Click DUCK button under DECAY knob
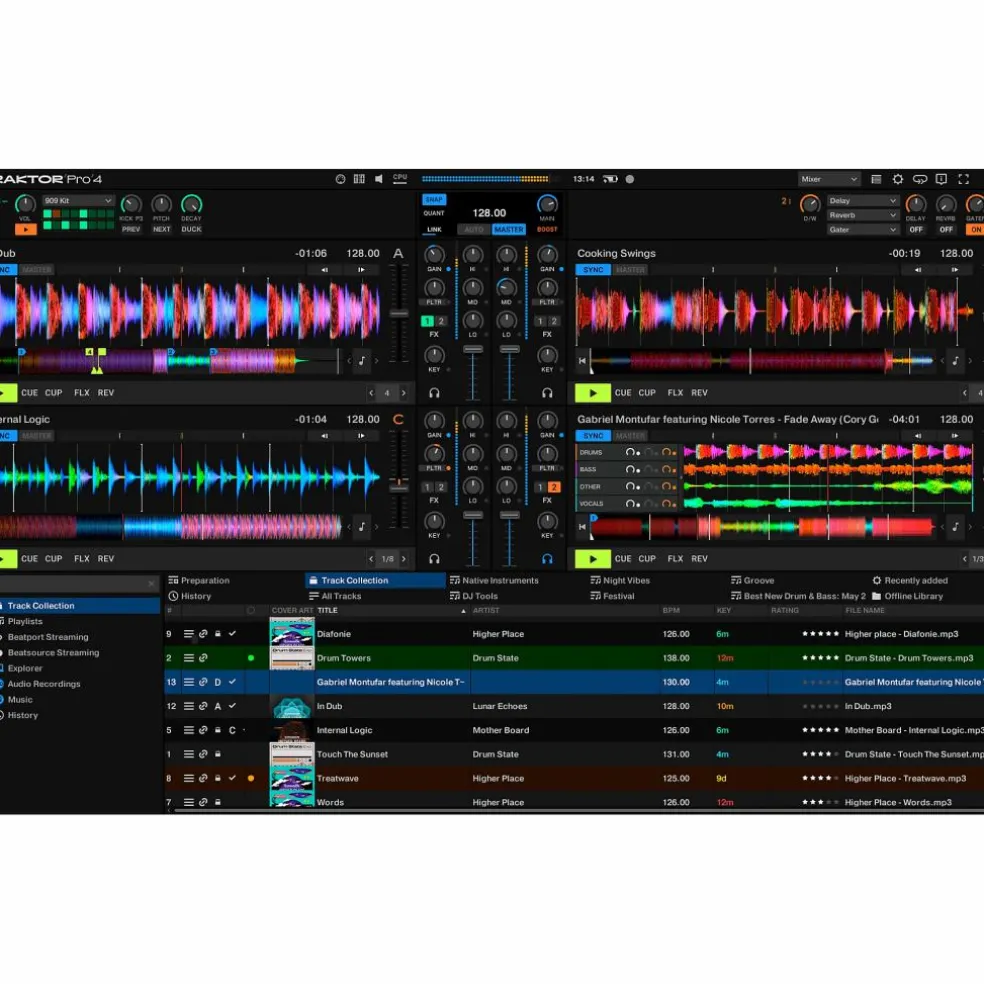This screenshot has width=984, height=984. pos(191,230)
